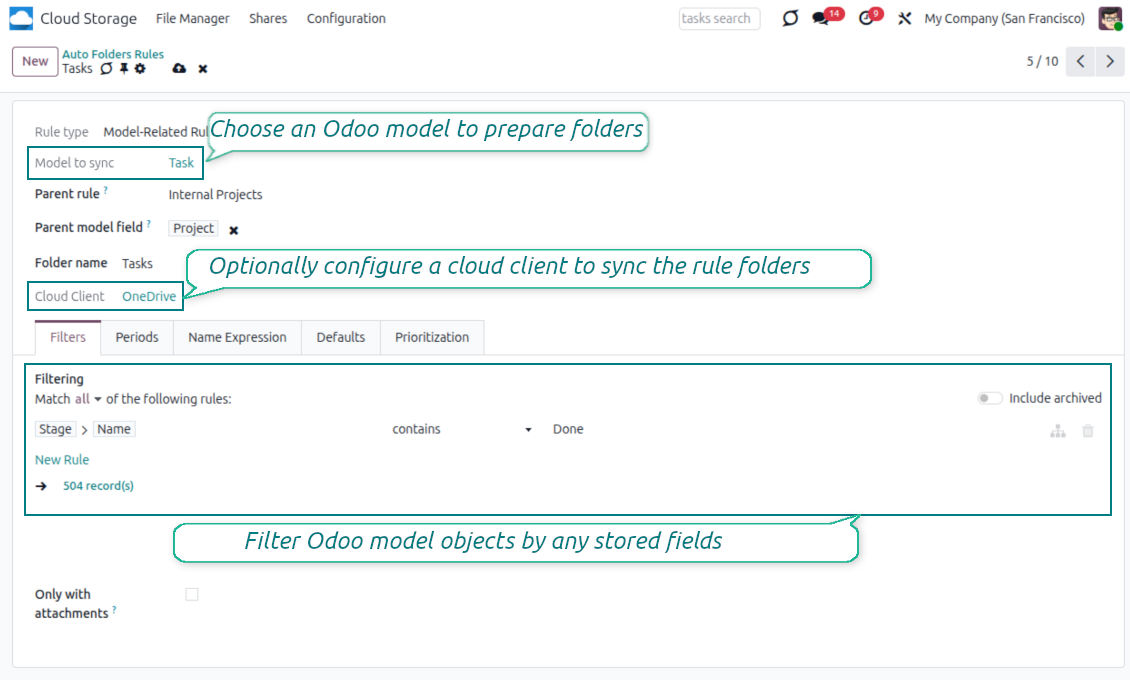This screenshot has width=1130, height=680.
Task: Click the tasks search input field
Action: pos(719,19)
